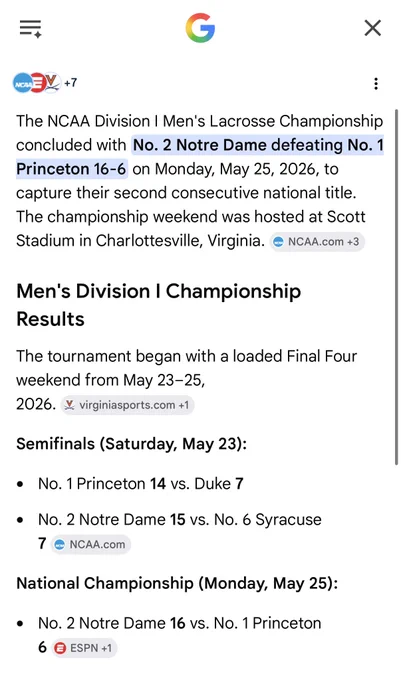The height and width of the screenshot is (680, 401).
Task: Expand the +7 additional sources
Action: tap(71, 82)
